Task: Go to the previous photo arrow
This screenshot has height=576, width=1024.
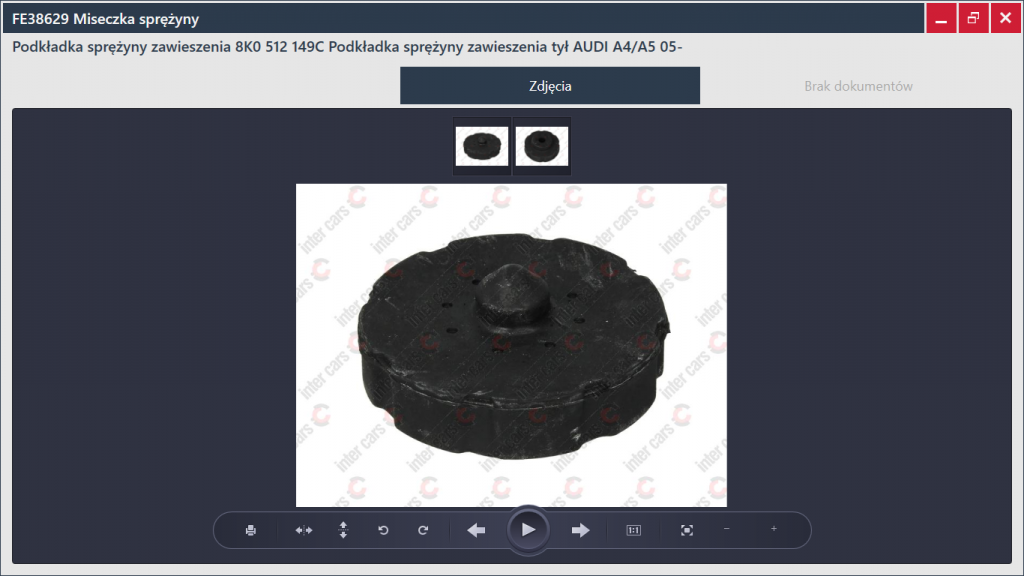Action: (x=476, y=530)
